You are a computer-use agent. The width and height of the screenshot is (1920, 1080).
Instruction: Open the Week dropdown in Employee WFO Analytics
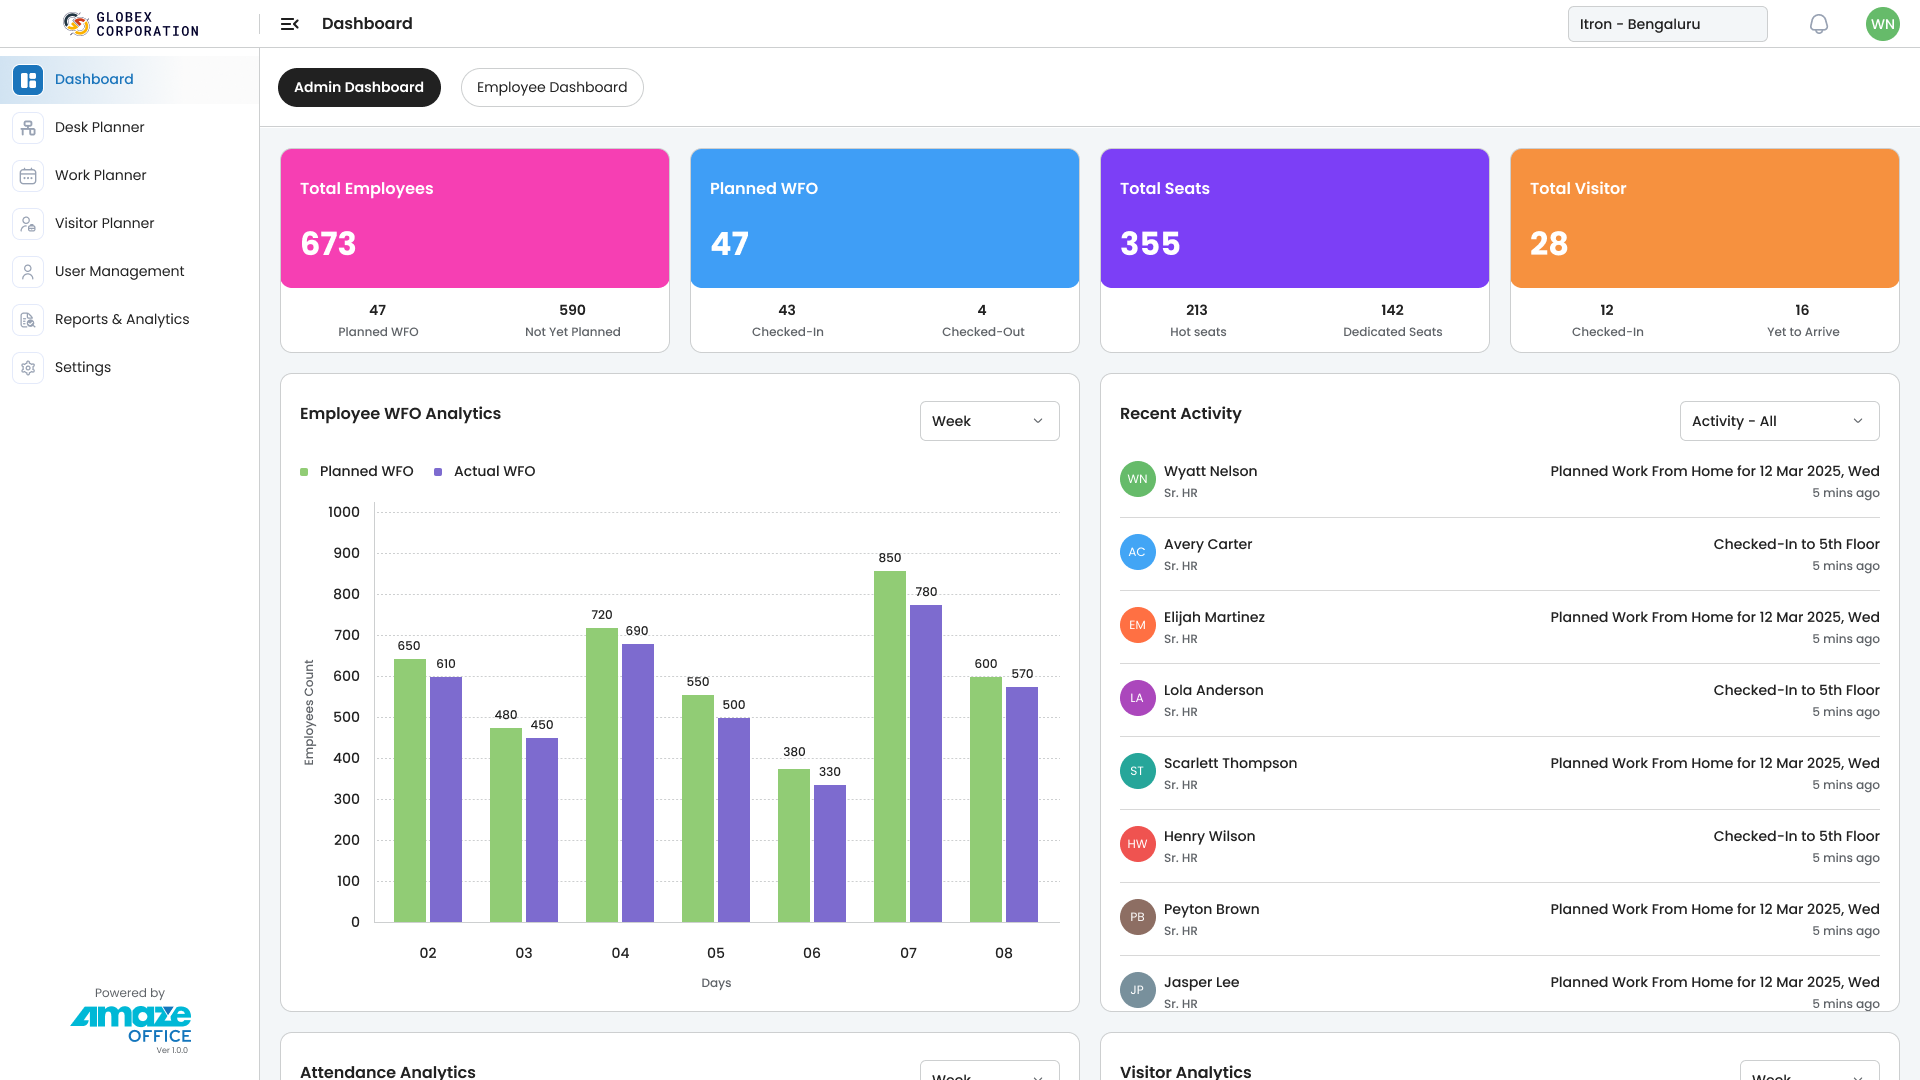[x=989, y=421]
